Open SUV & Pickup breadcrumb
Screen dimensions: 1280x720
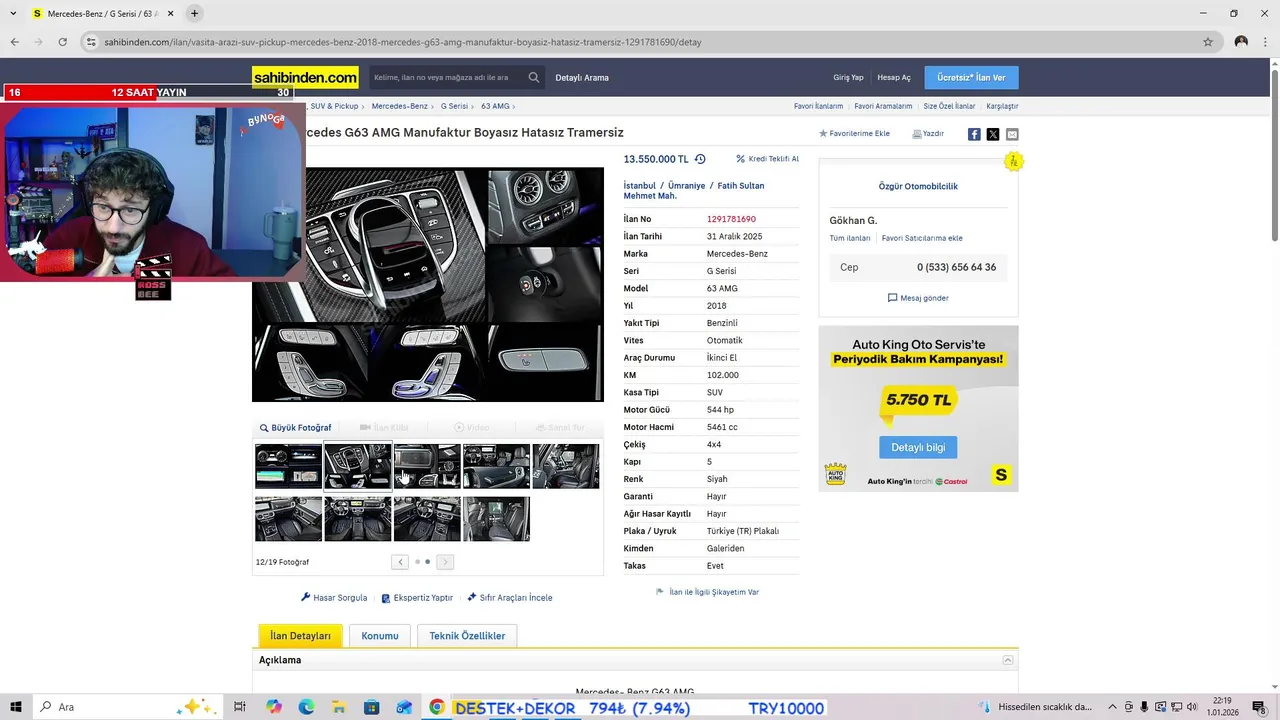(334, 106)
